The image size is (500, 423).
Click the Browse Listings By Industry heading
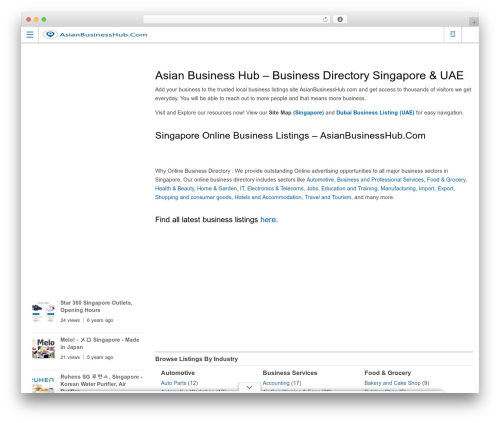click(196, 359)
